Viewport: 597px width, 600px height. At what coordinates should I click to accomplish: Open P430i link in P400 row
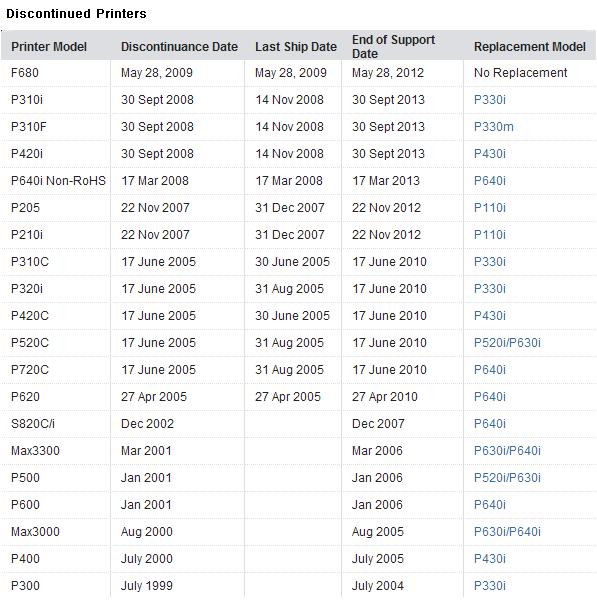coord(489,559)
